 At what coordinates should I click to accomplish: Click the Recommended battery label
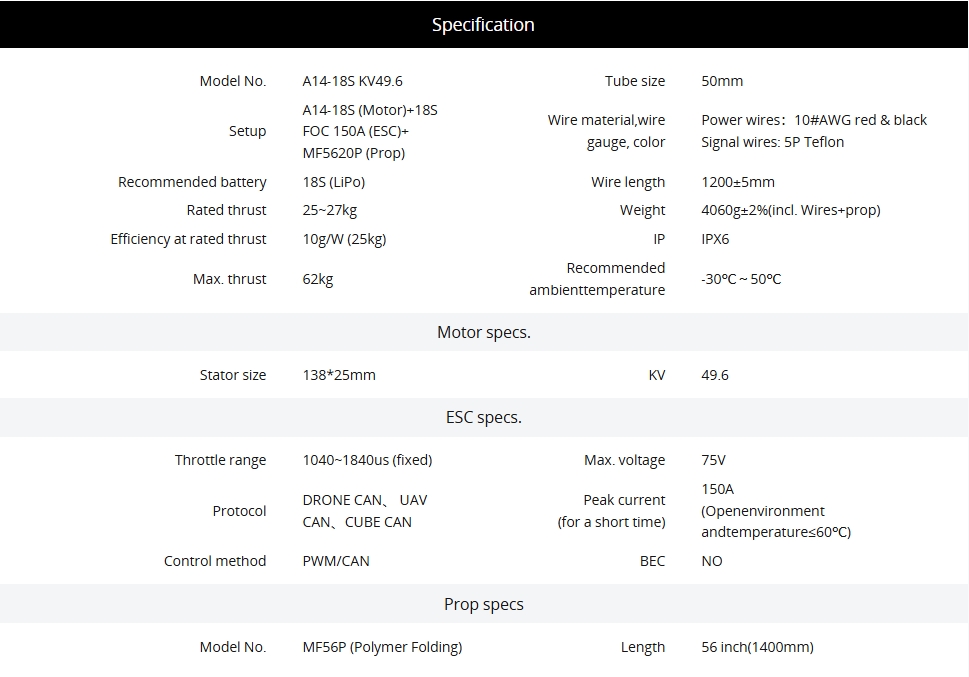click(192, 182)
